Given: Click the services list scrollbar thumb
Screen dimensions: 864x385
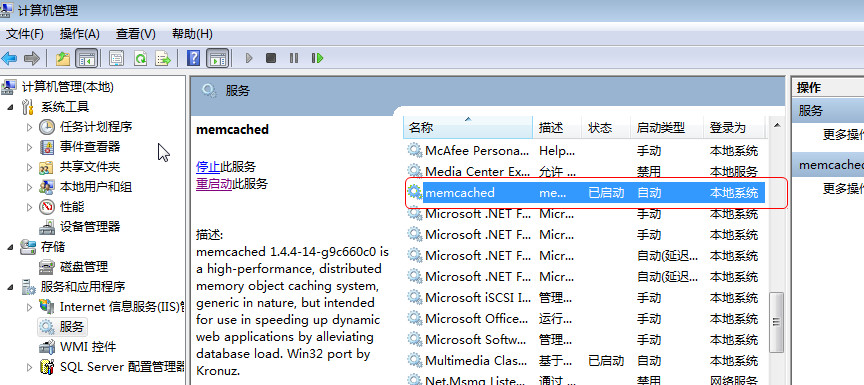Looking at the screenshot, I should click(777, 322).
